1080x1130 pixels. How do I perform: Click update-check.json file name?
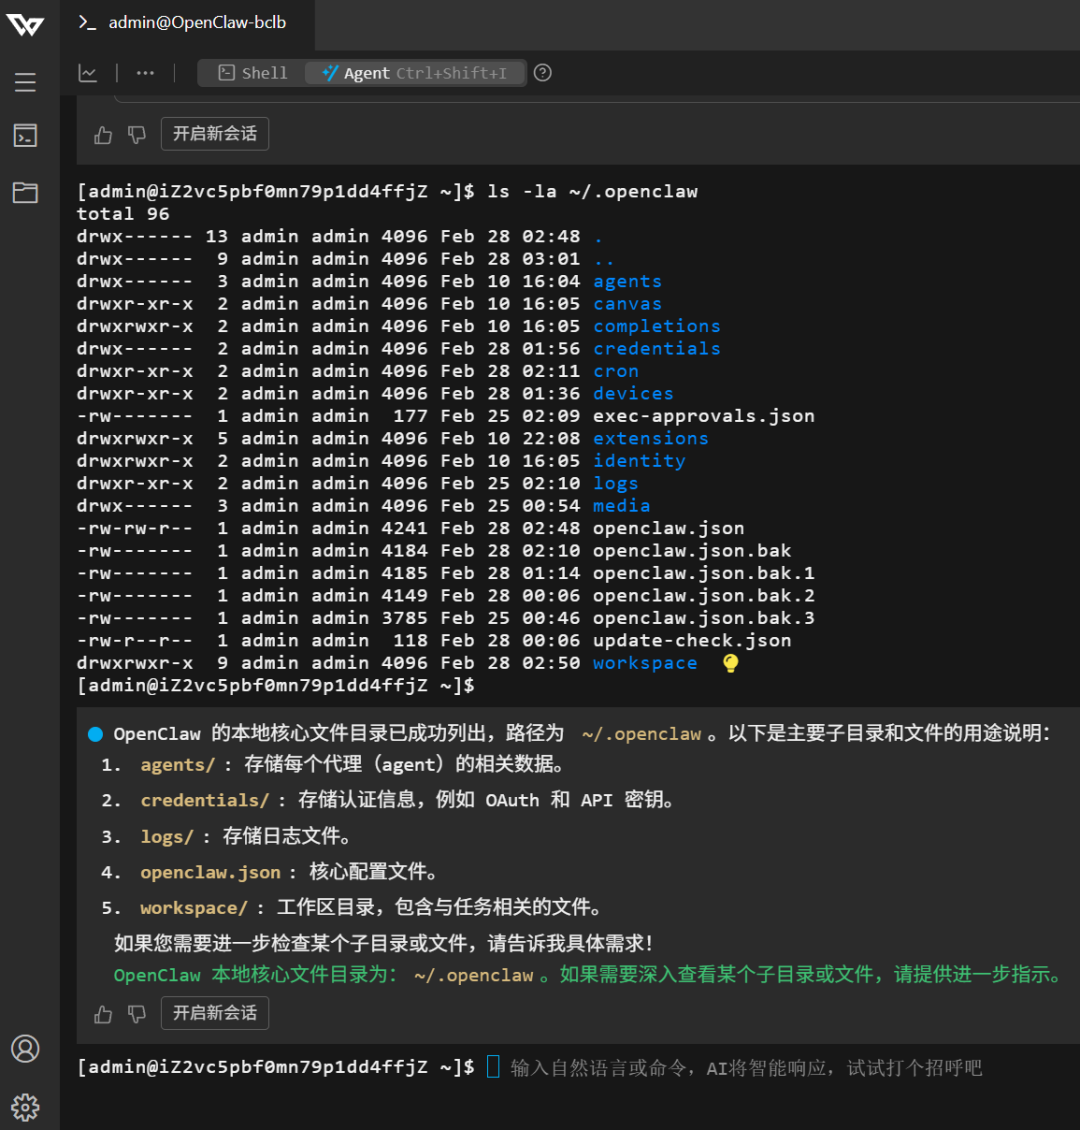pos(692,640)
